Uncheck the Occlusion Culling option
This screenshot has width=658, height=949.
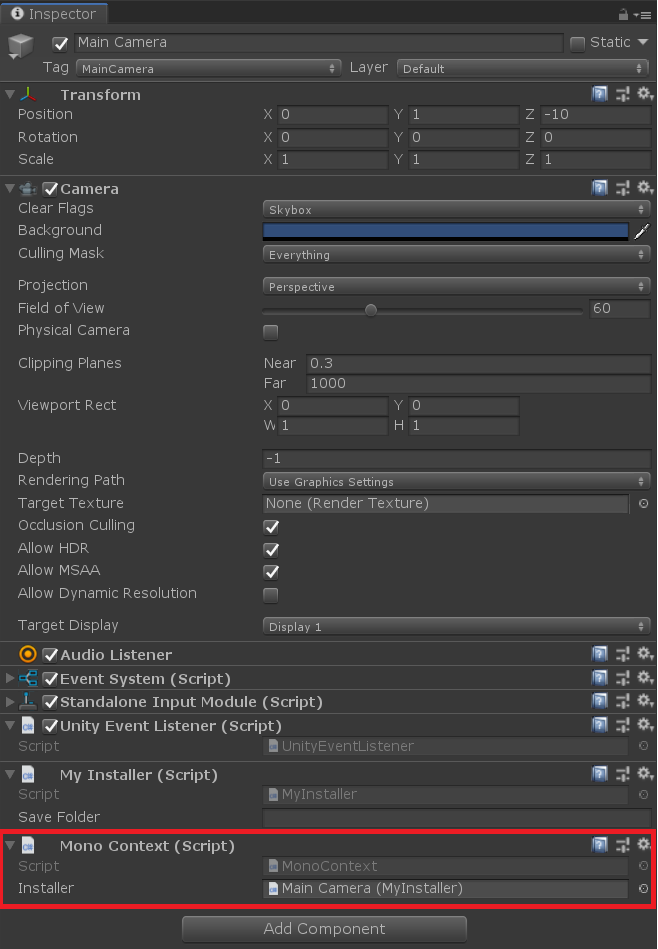[x=271, y=527]
